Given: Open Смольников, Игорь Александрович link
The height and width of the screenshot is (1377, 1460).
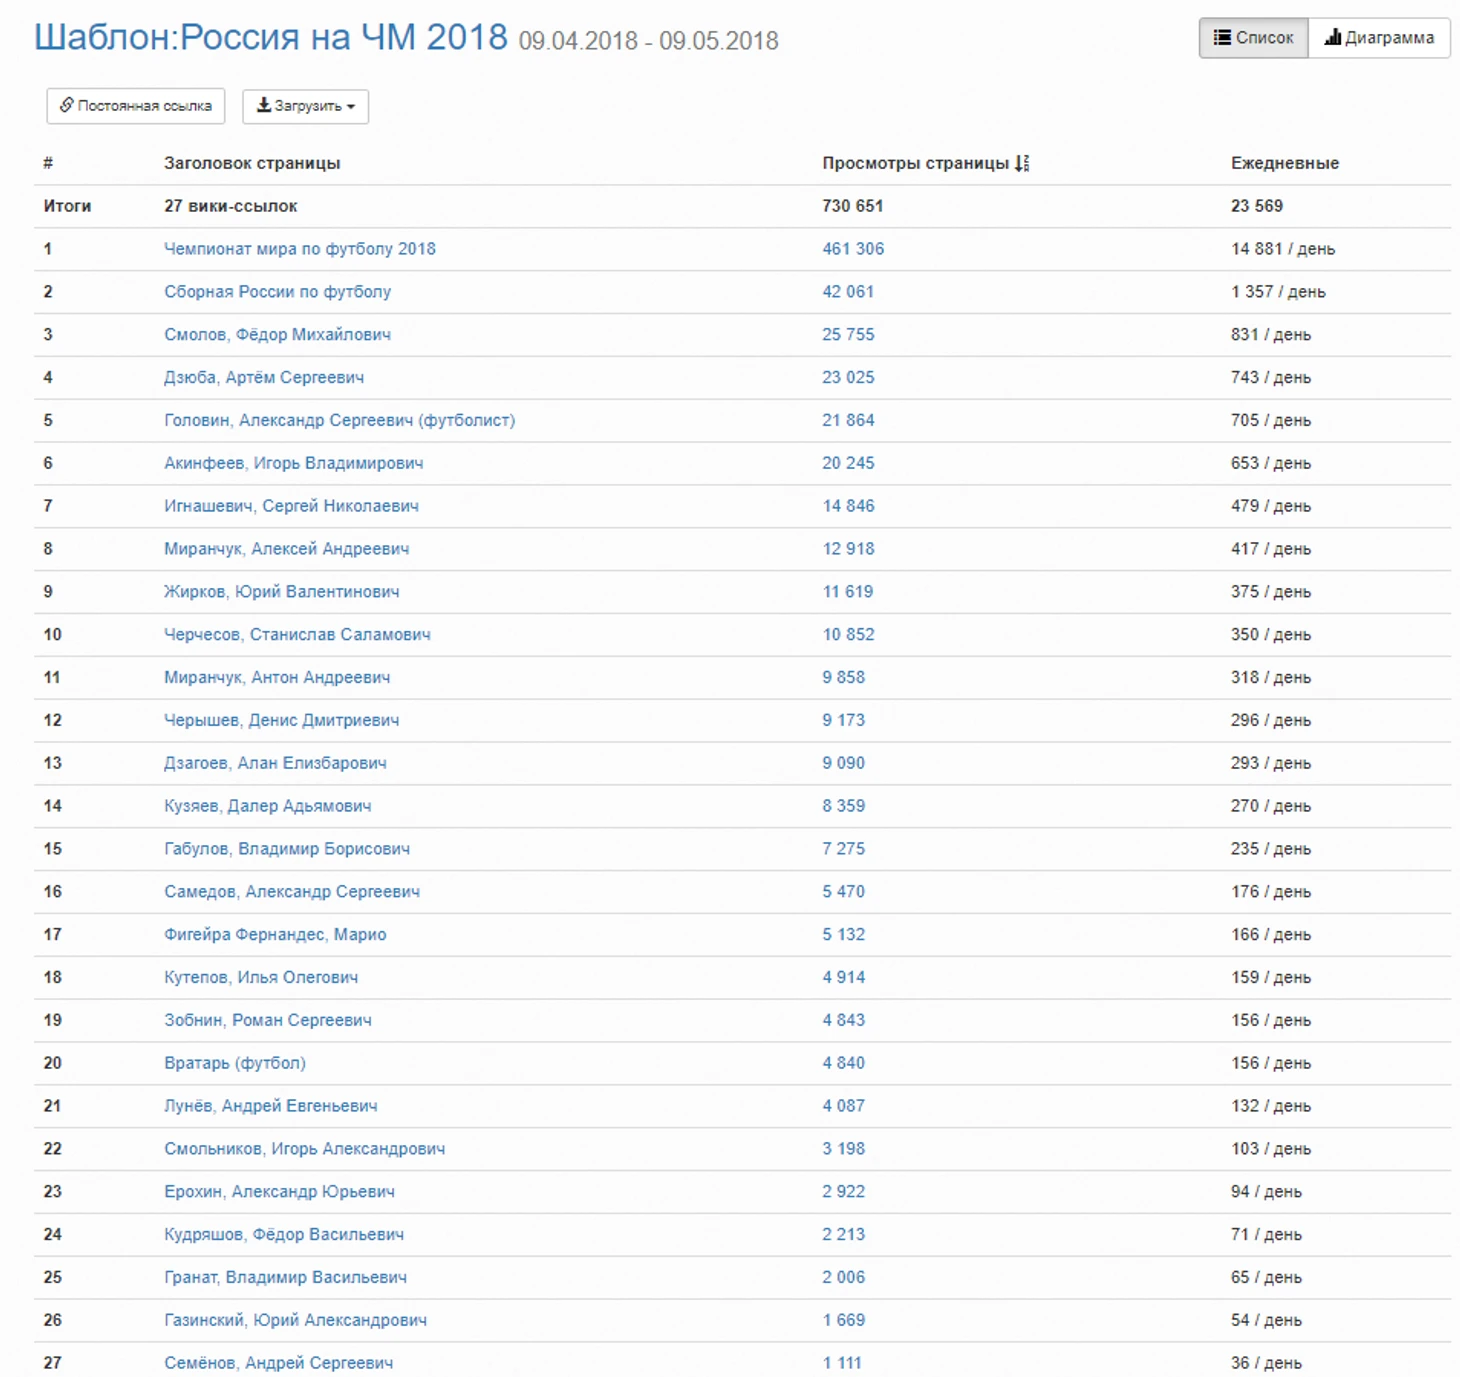Looking at the screenshot, I should click(304, 1149).
